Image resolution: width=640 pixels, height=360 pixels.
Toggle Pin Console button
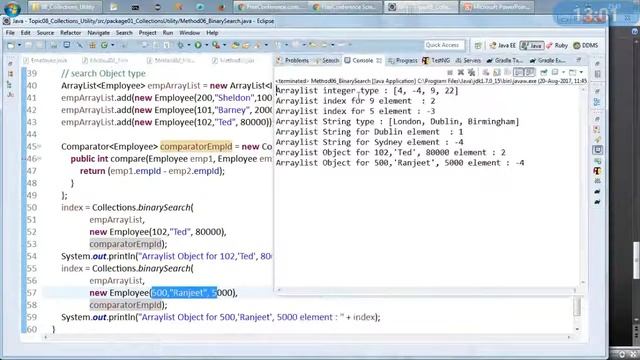[x=544, y=72]
